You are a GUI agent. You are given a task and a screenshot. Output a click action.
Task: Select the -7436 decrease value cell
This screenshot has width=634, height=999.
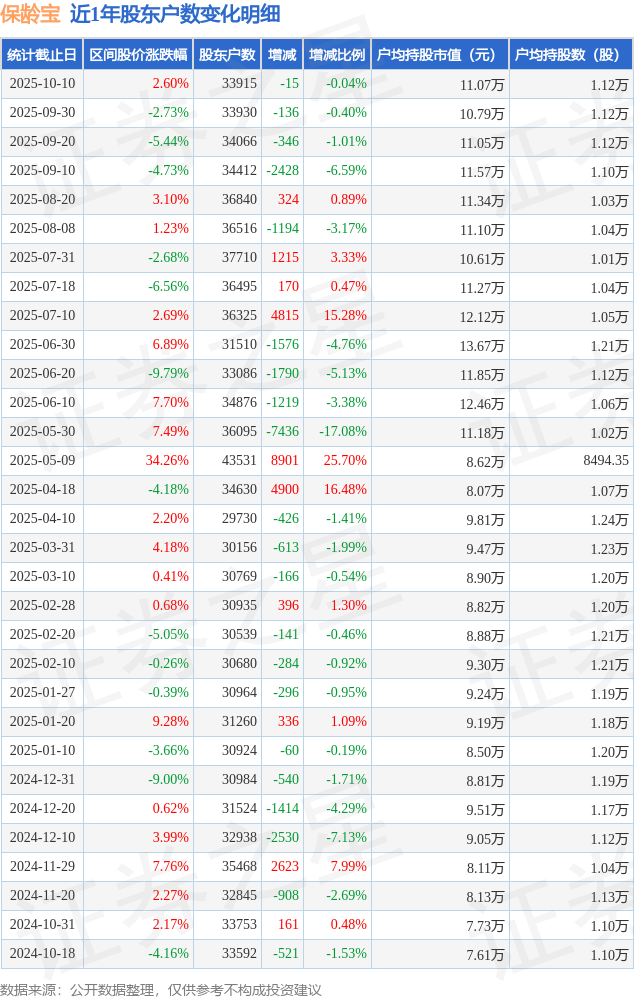click(282, 432)
